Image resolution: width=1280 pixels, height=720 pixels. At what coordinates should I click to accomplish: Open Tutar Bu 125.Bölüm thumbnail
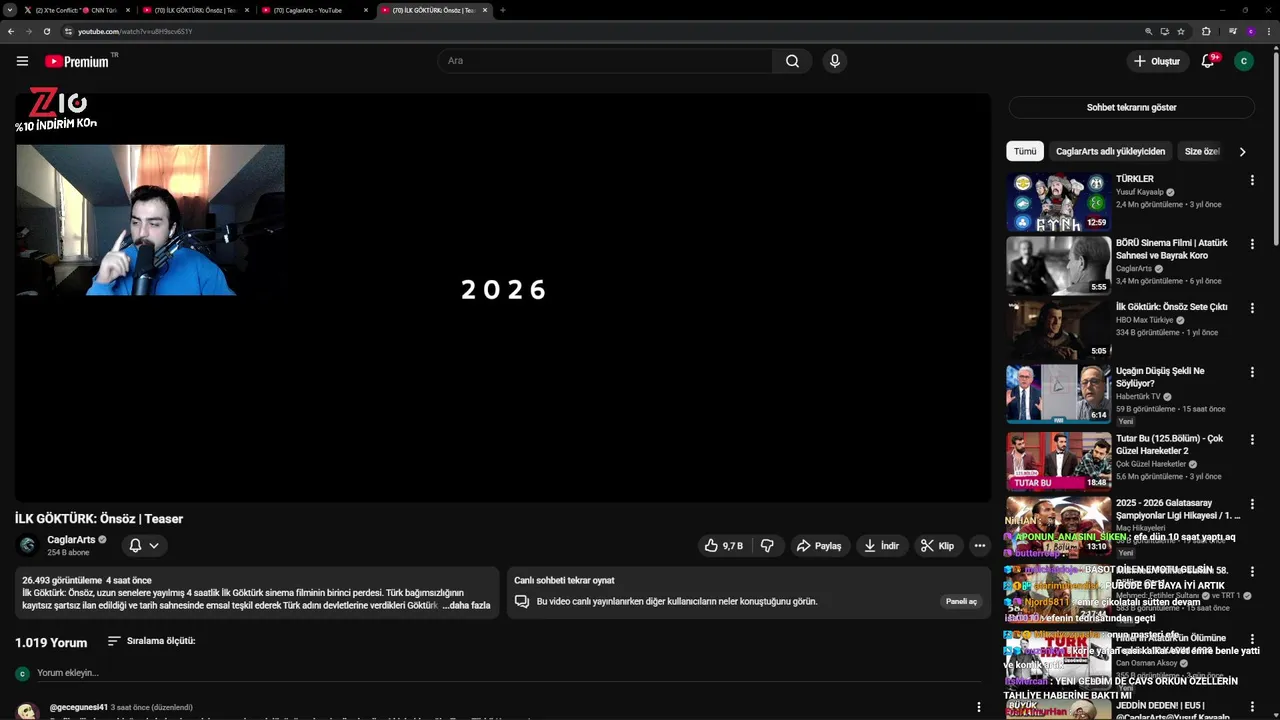pyautogui.click(x=1058, y=462)
